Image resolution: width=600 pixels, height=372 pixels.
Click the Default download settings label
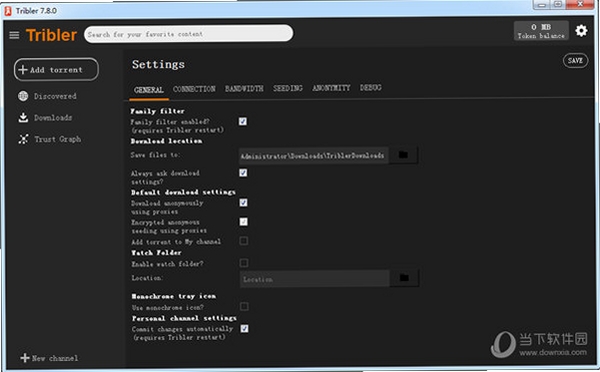[183, 192]
